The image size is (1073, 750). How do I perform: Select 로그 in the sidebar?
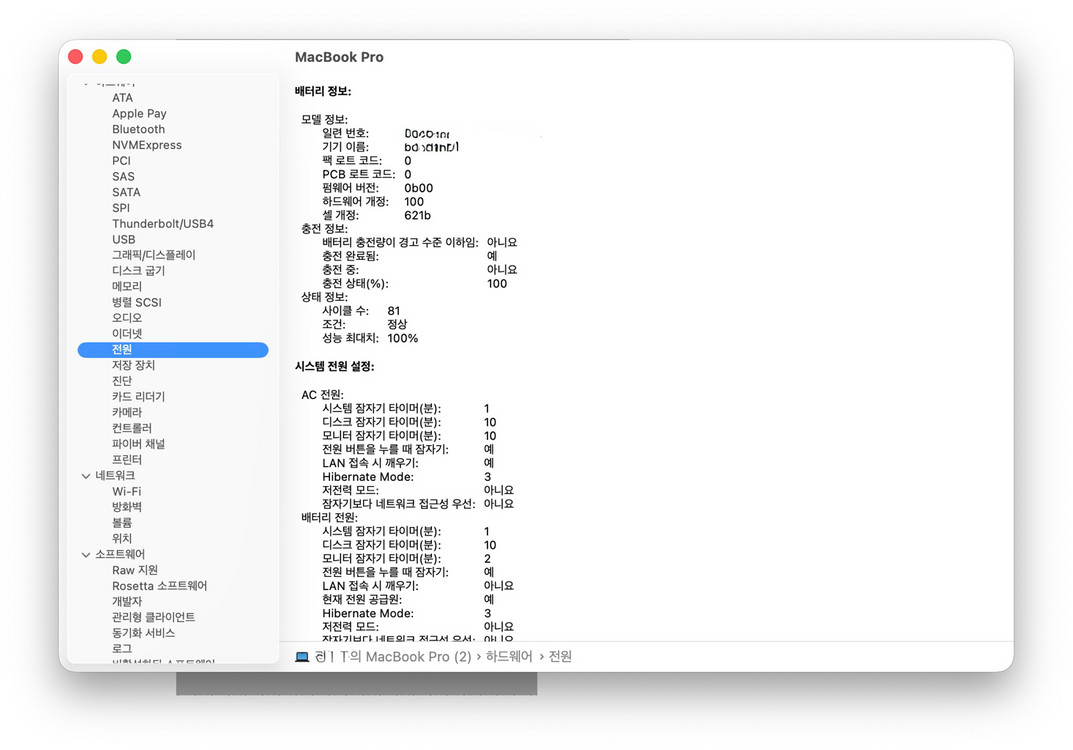[121, 649]
